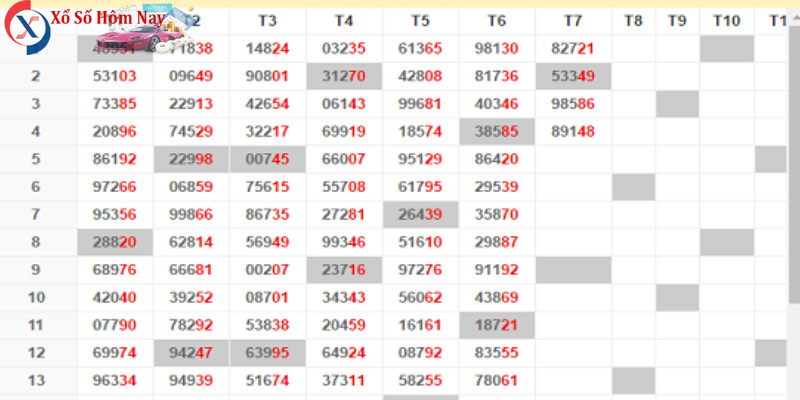This screenshot has width=800, height=400.
Task: Click the gray empty cell under T10
Action: (726, 48)
